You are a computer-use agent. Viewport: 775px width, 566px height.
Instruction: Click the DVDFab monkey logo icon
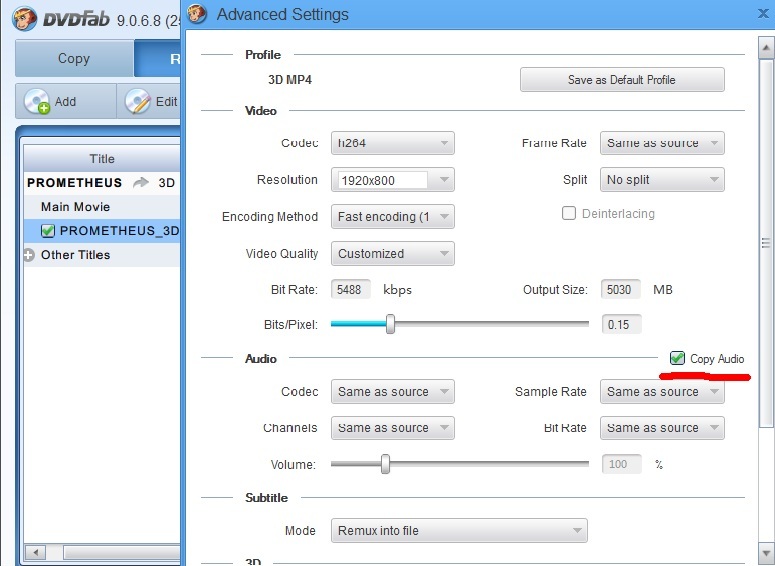pos(25,19)
